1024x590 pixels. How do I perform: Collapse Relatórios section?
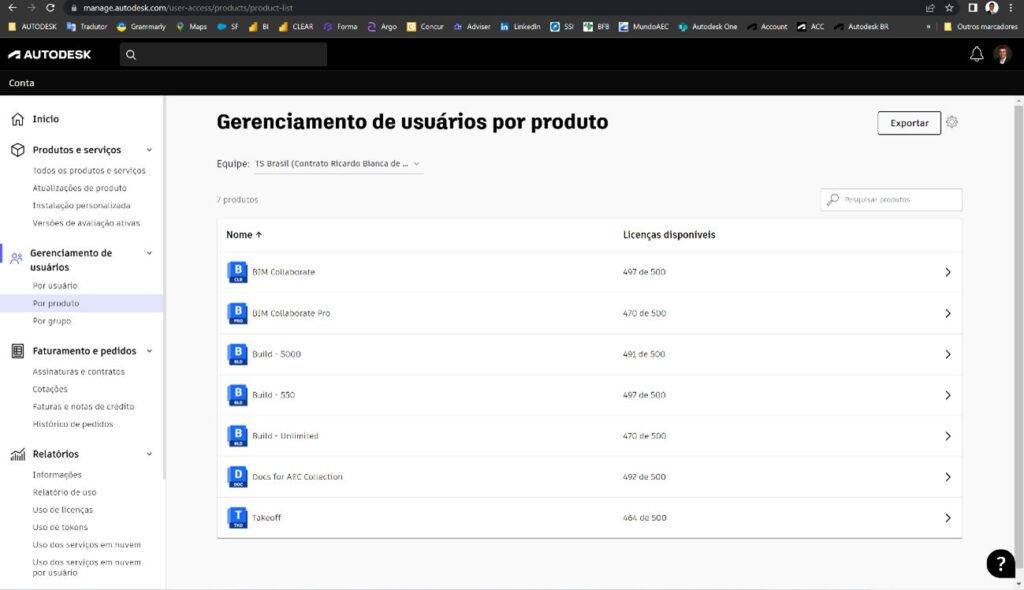click(x=149, y=454)
